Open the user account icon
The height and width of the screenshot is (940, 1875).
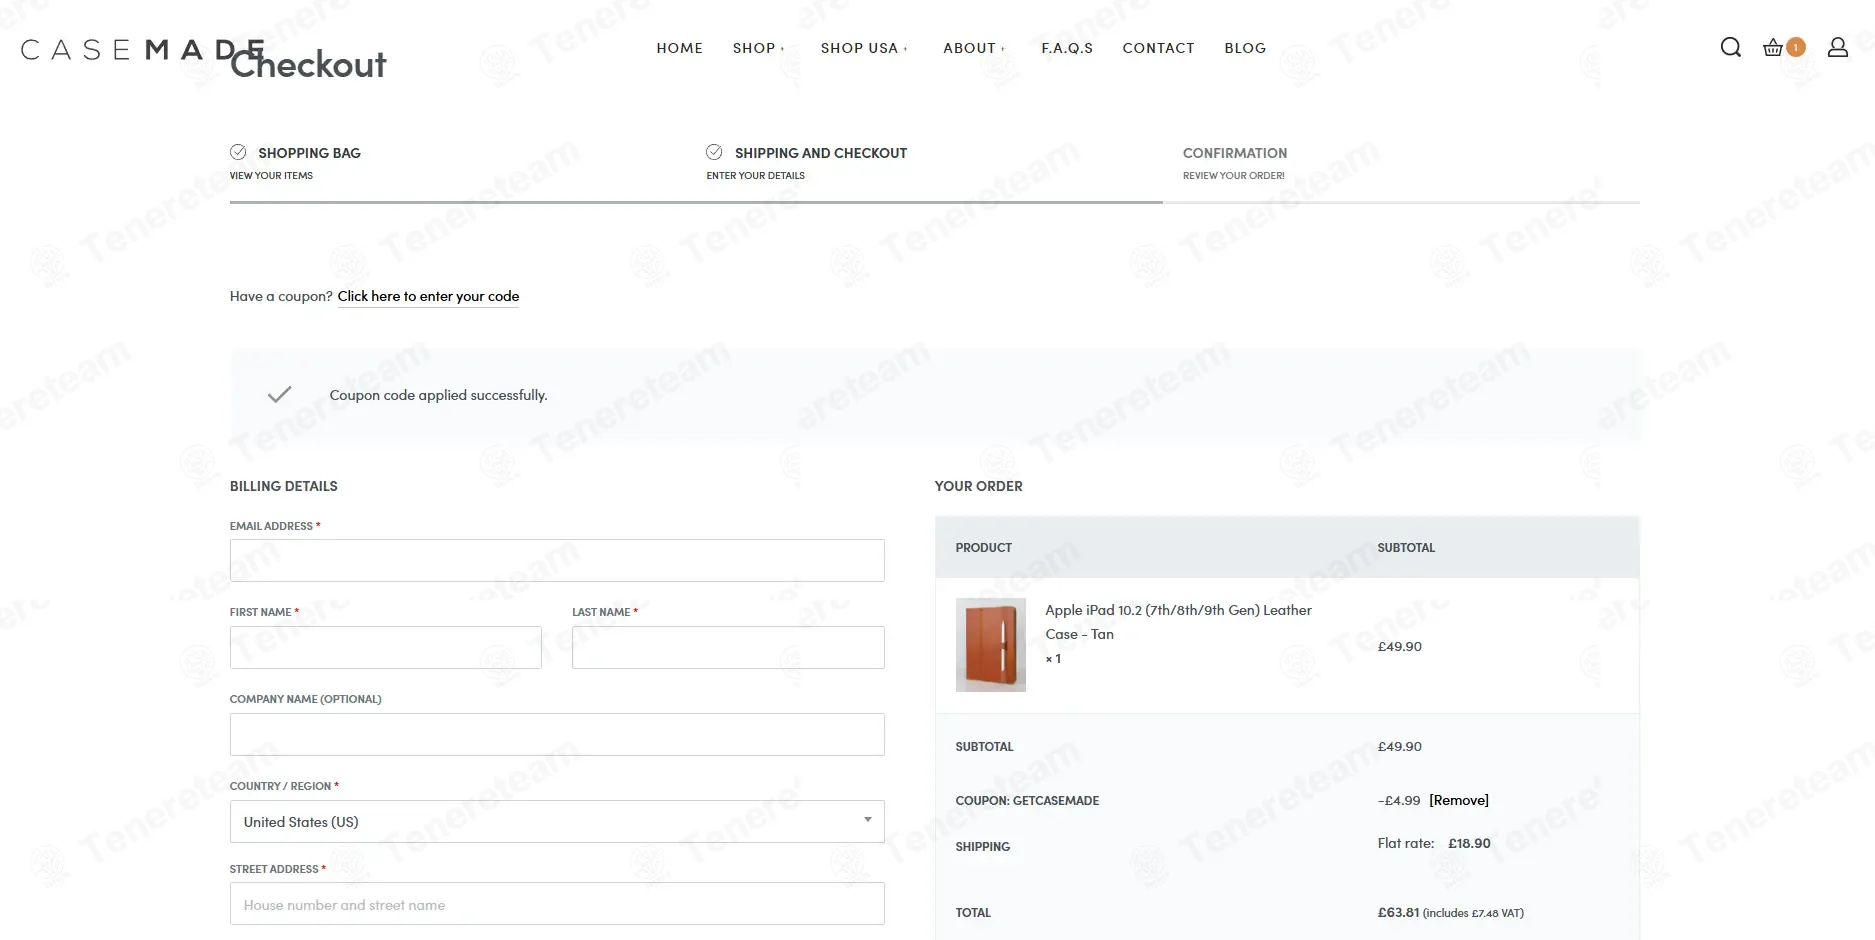coord(1838,47)
